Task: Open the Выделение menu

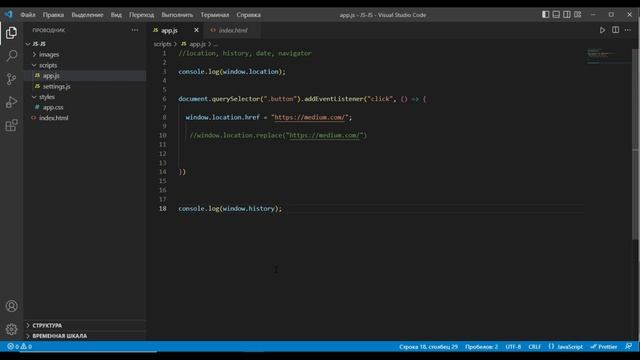Action: [x=87, y=15]
